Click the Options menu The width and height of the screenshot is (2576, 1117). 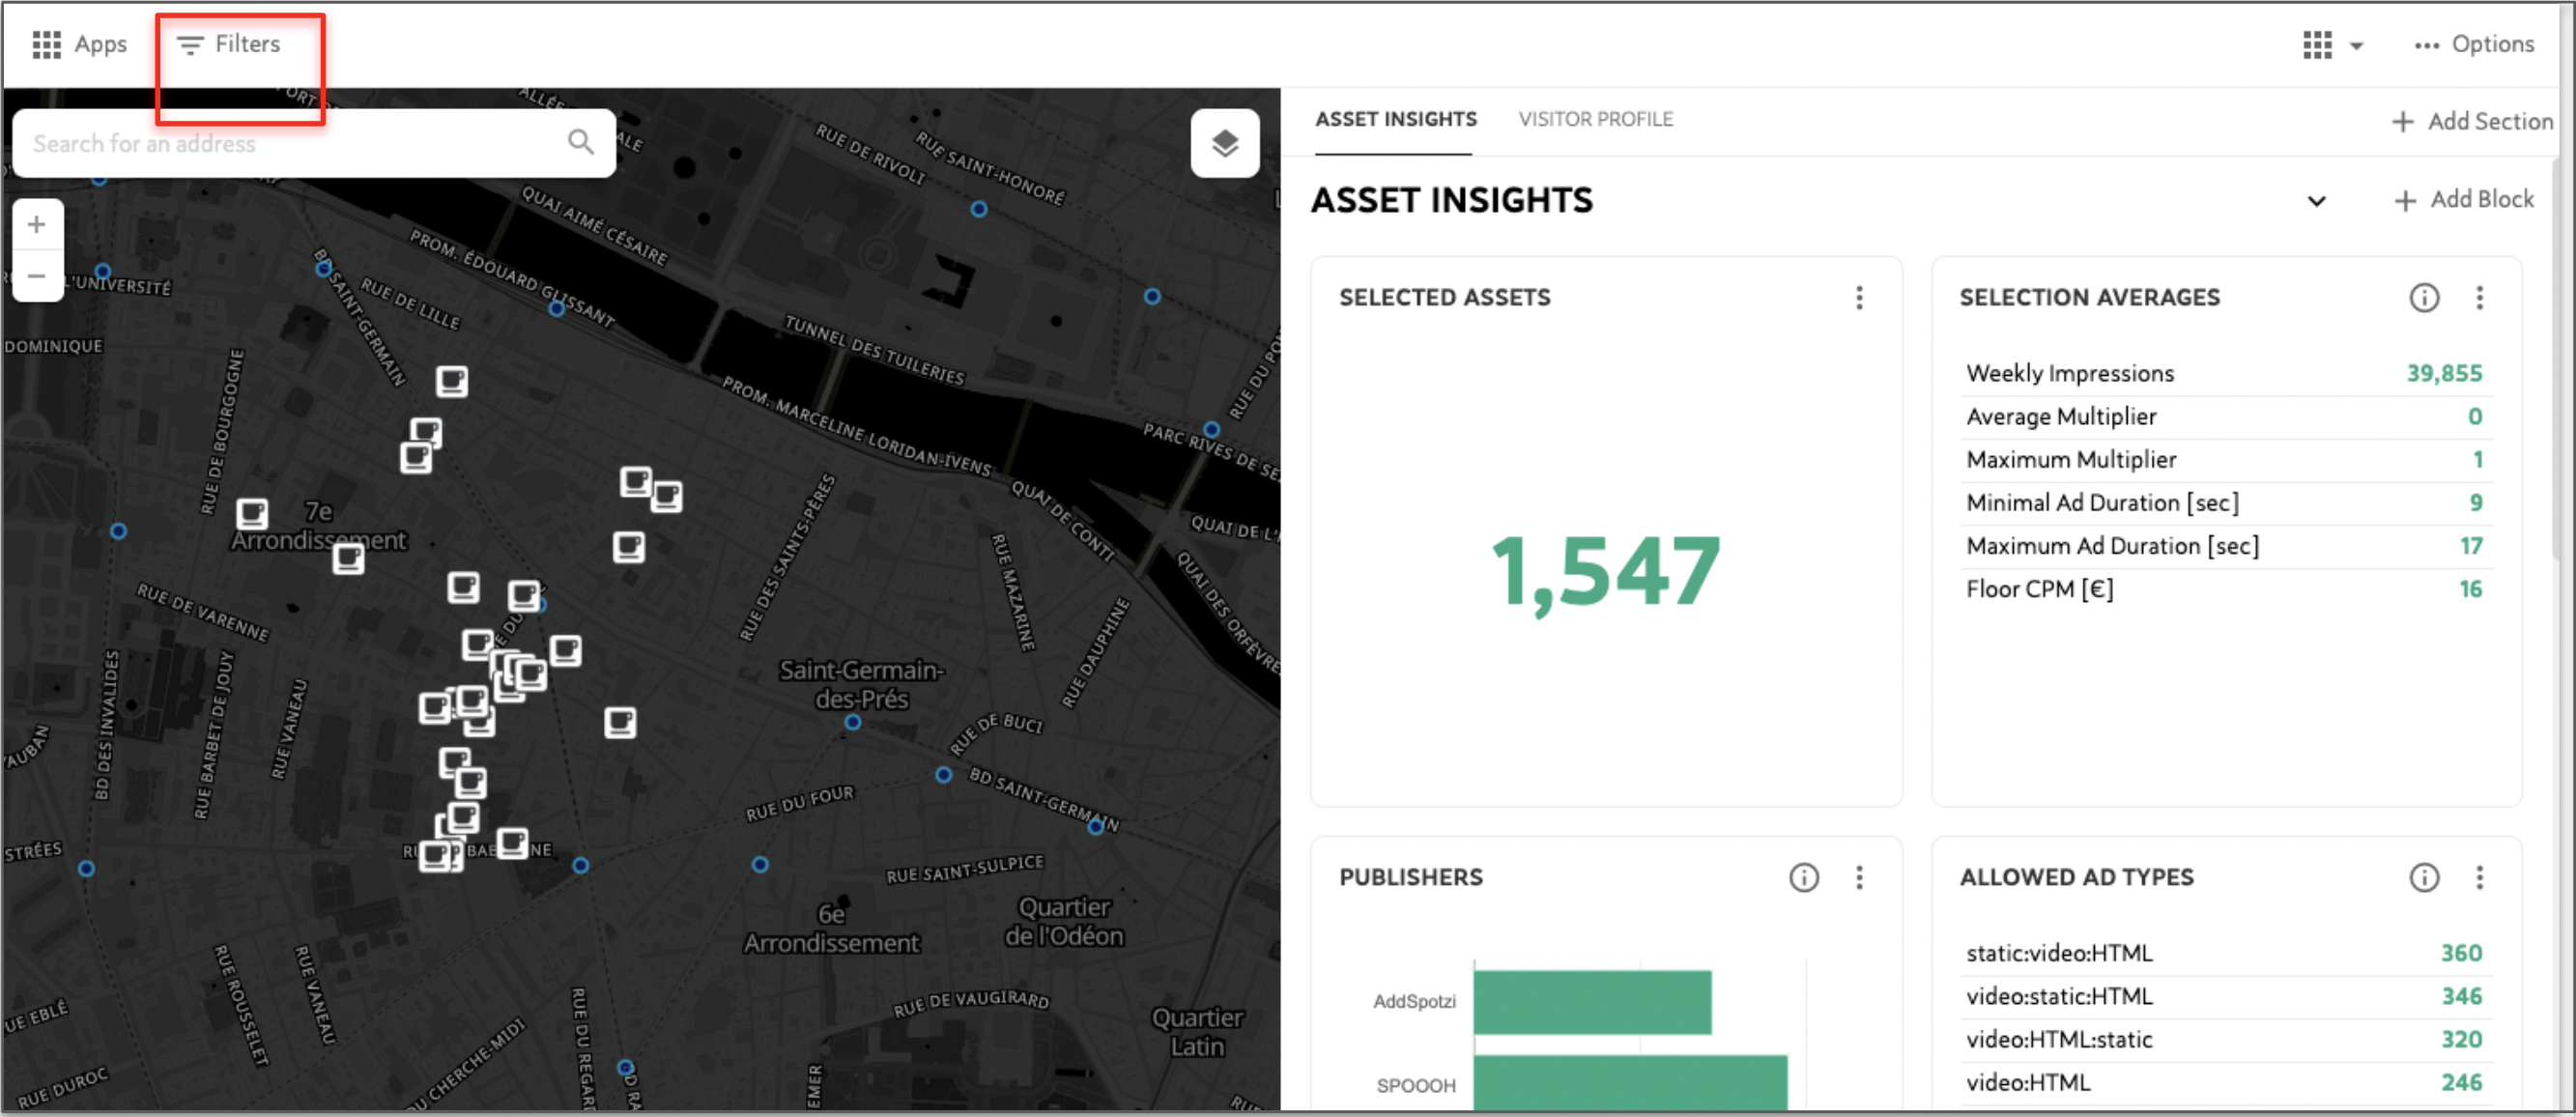point(2474,44)
